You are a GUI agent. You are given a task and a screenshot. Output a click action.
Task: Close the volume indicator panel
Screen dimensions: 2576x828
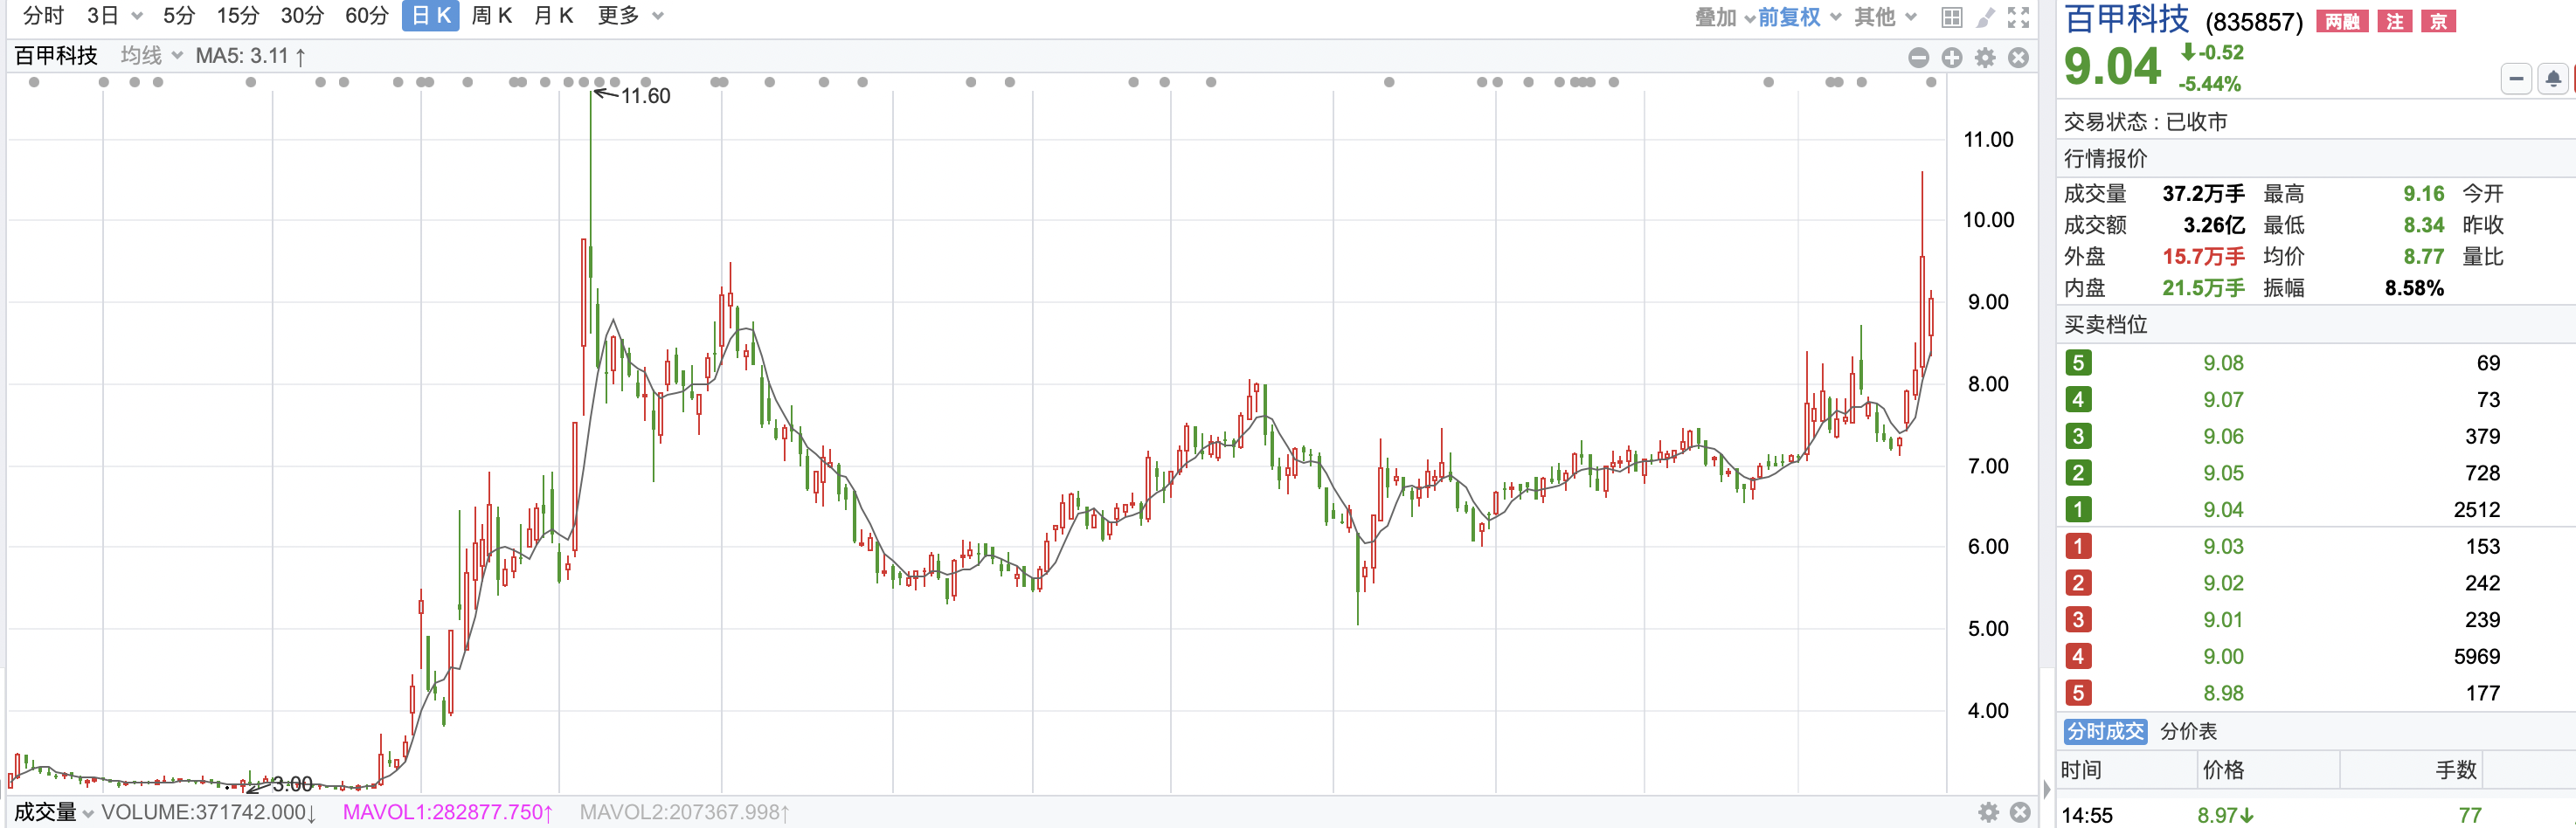[x=2020, y=812]
